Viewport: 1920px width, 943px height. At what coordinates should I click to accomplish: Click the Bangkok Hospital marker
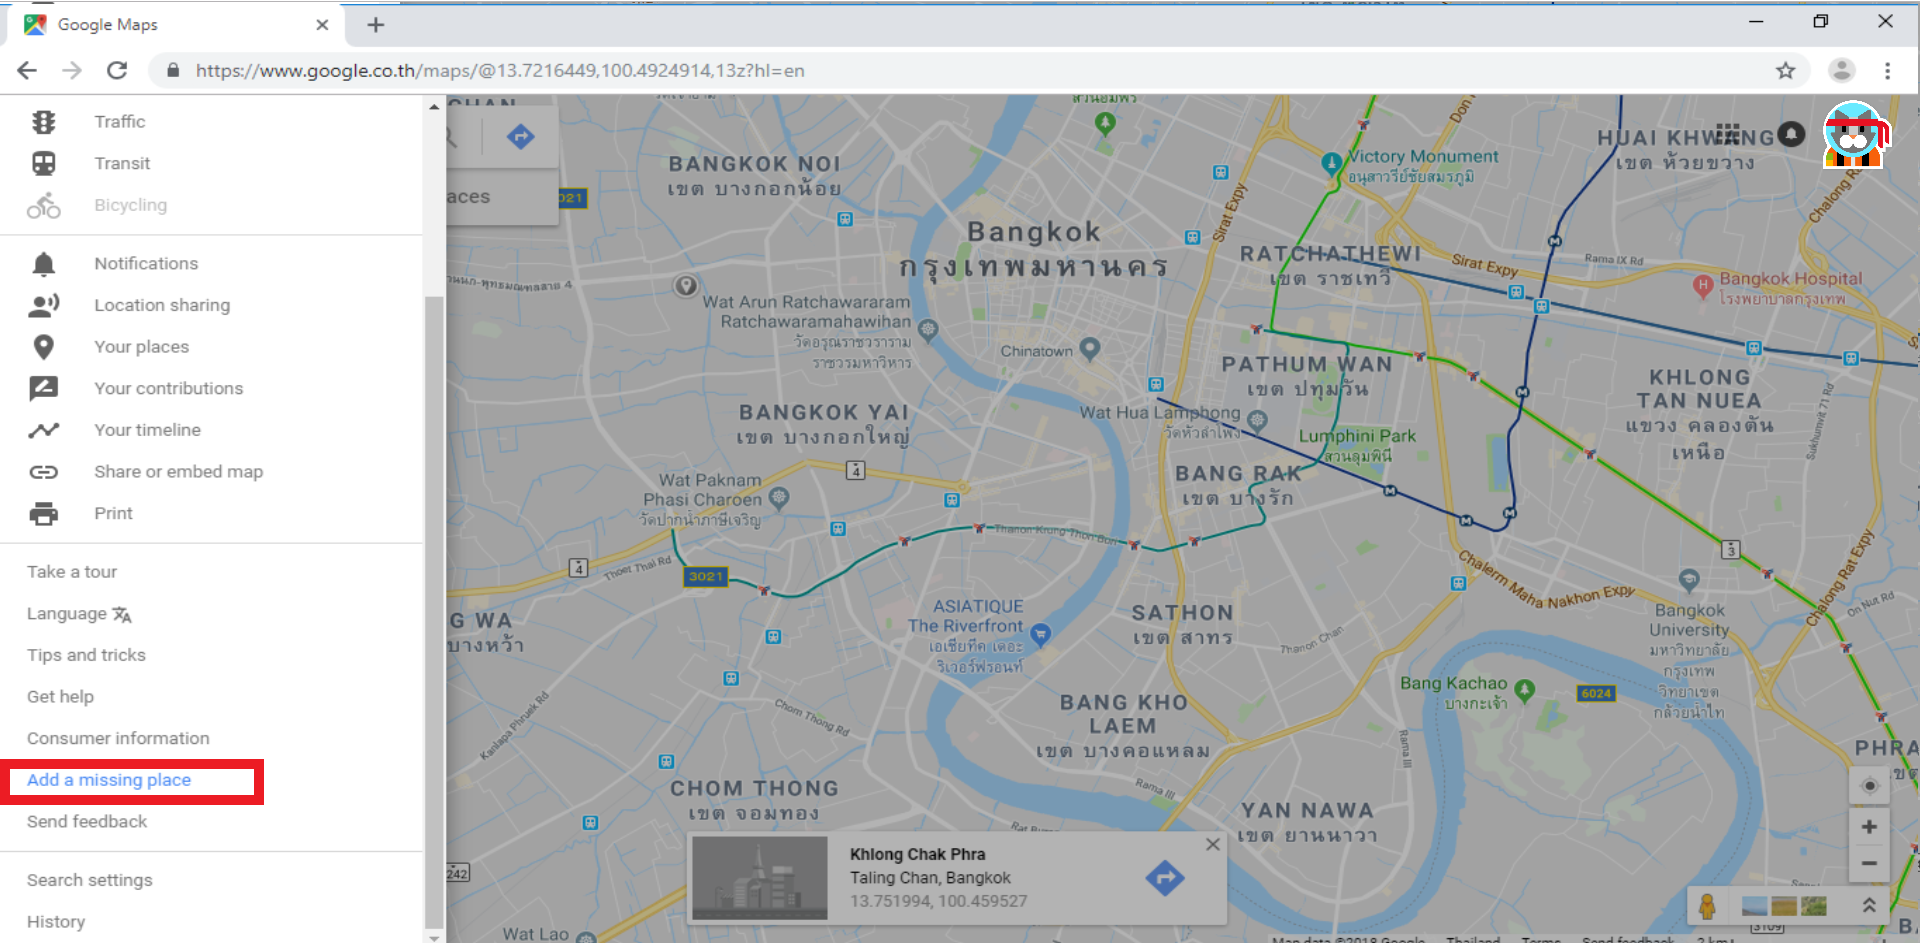(x=1702, y=285)
